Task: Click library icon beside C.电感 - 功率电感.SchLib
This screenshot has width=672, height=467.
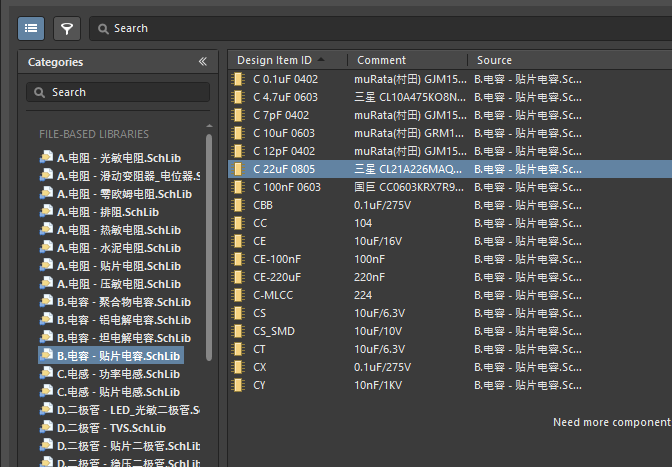Action: coord(46,374)
